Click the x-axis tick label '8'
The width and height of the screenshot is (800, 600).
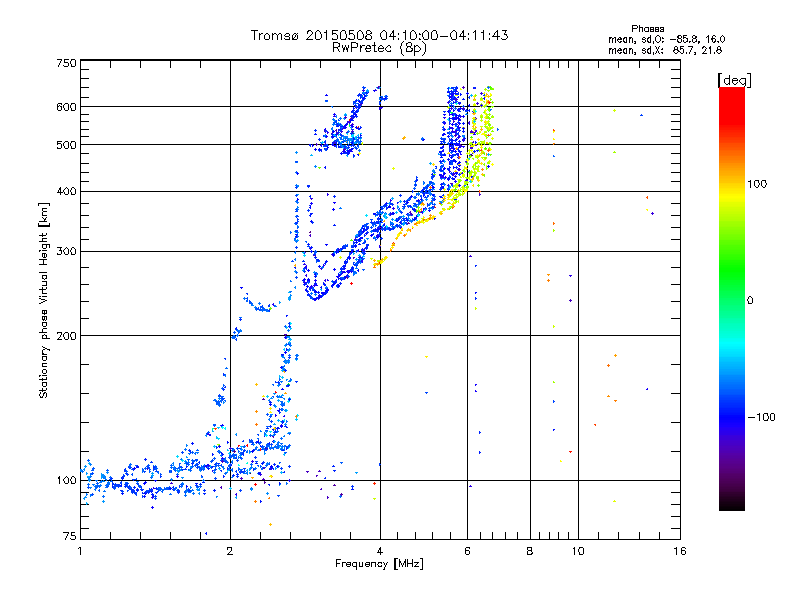(x=530, y=551)
